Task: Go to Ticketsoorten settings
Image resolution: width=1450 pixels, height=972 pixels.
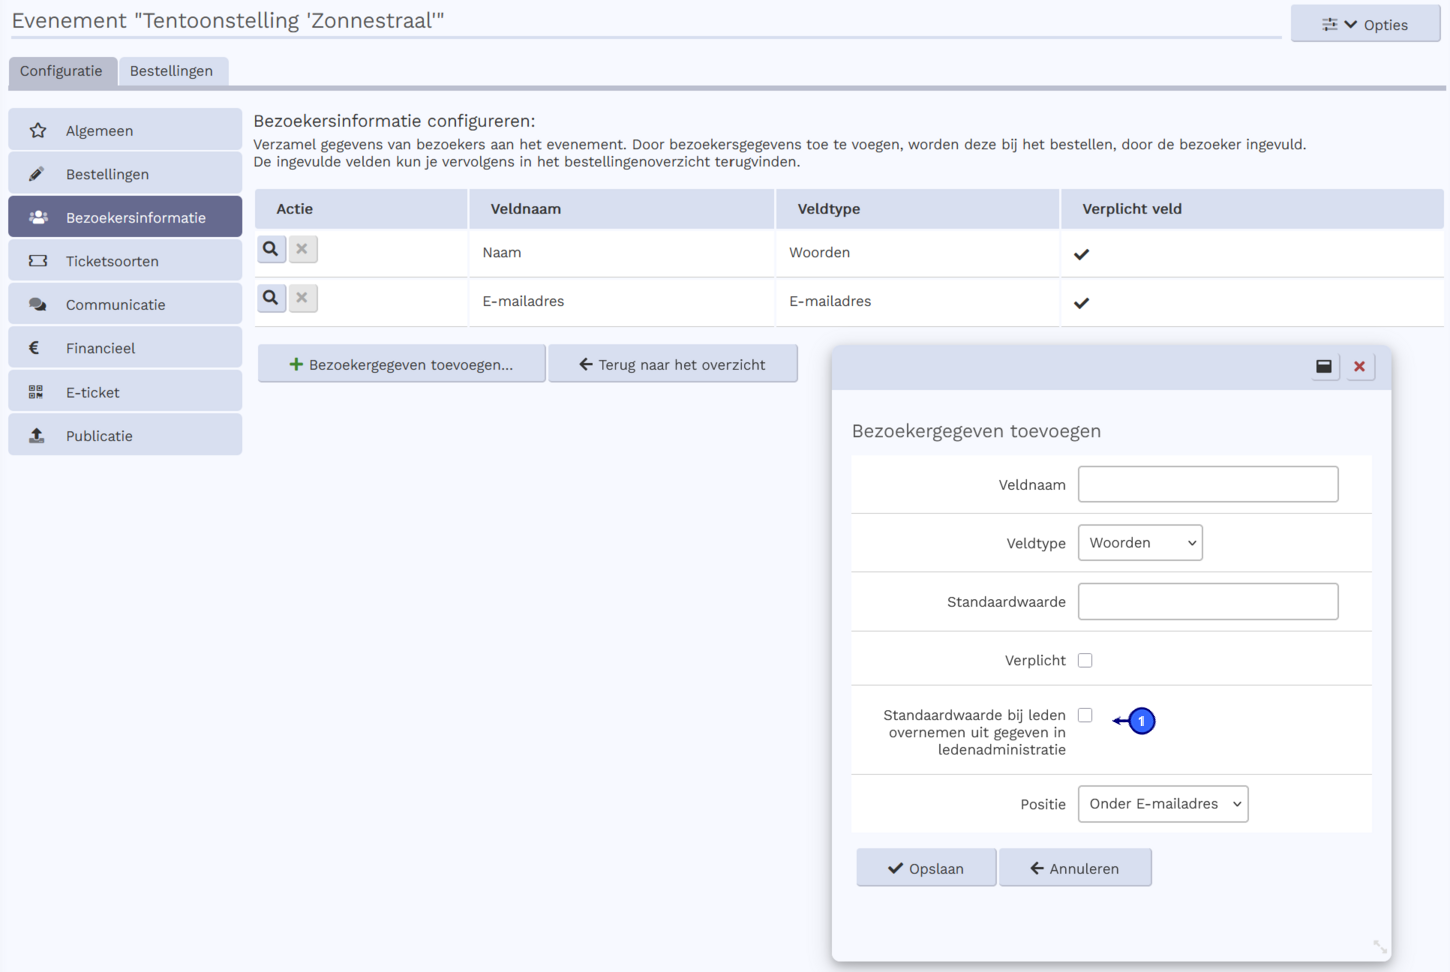Action: coord(125,261)
